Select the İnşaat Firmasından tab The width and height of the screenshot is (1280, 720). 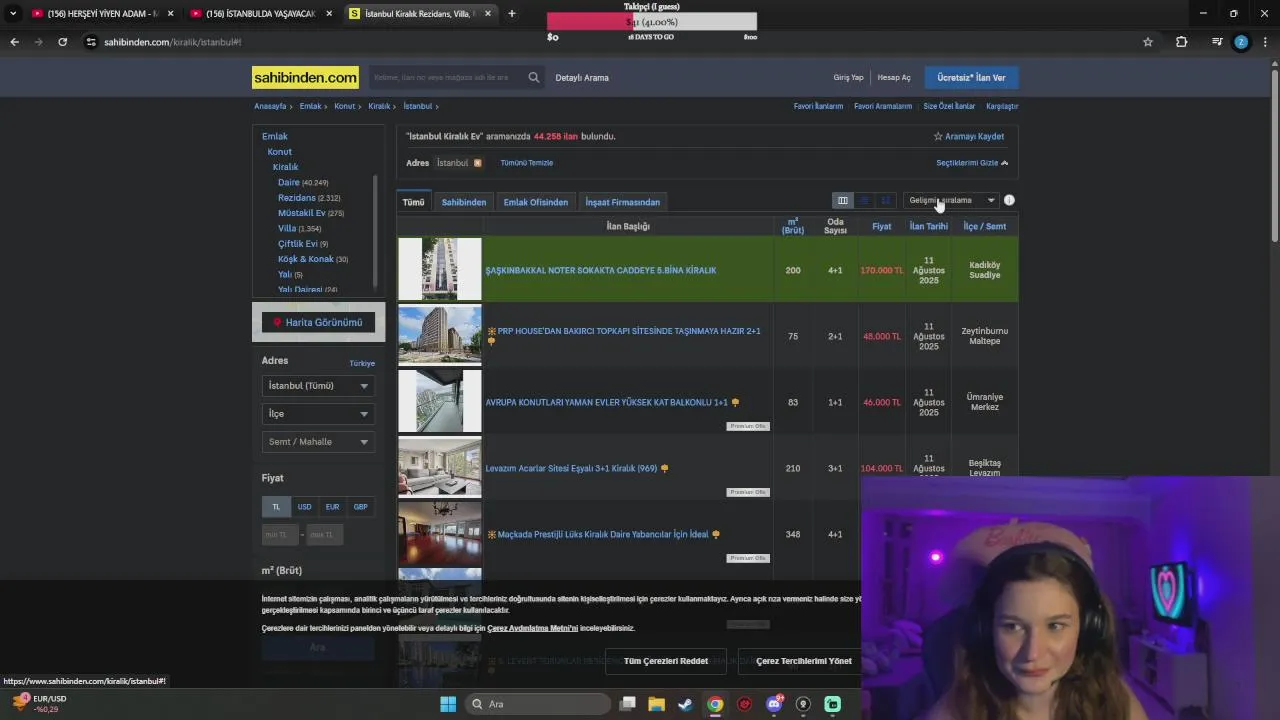(623, 202)
